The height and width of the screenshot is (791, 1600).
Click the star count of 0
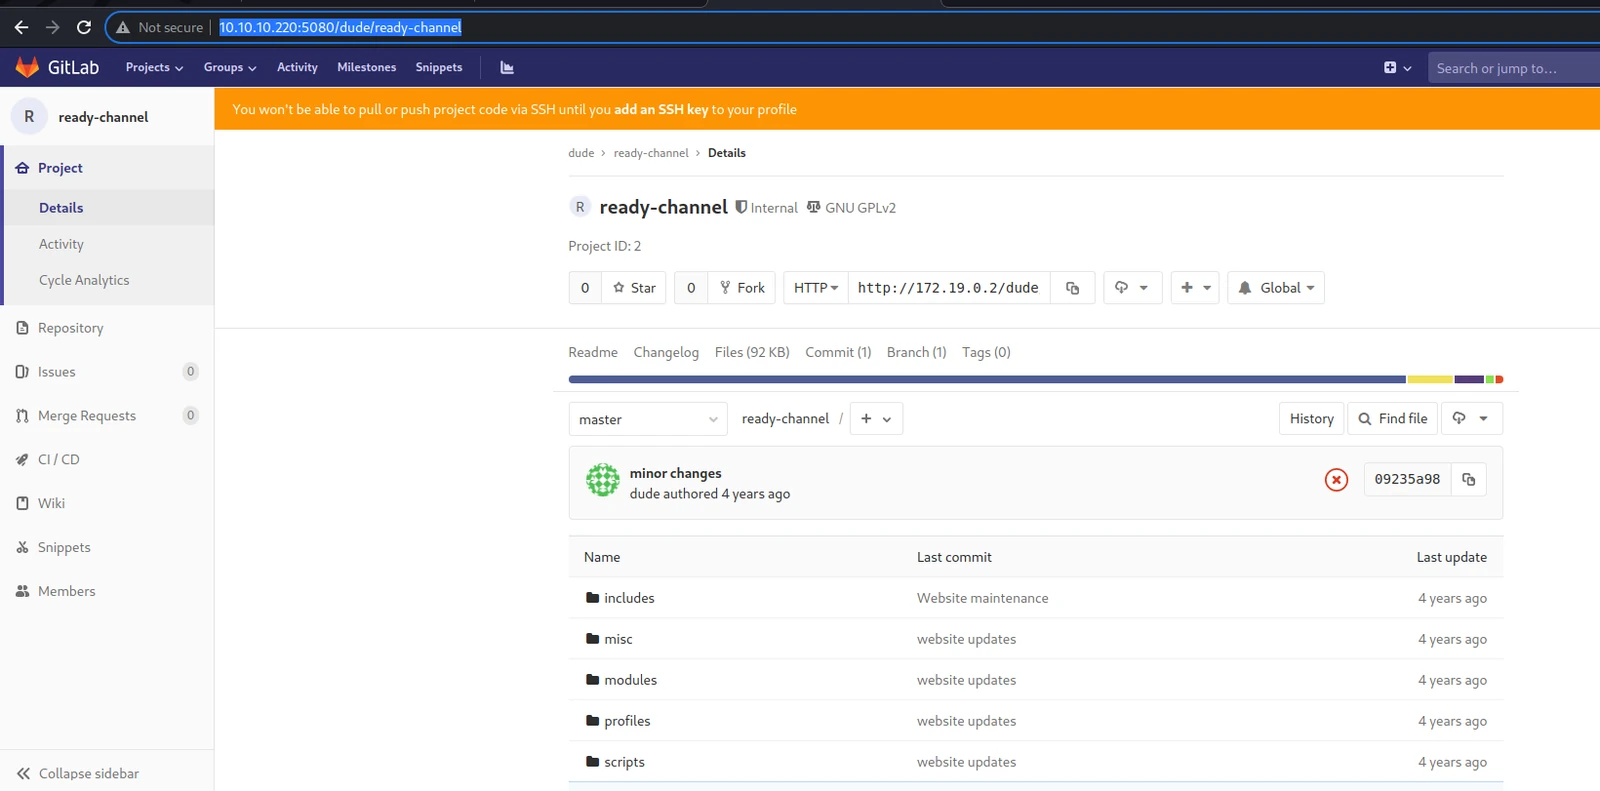click(x=585, y=288)
